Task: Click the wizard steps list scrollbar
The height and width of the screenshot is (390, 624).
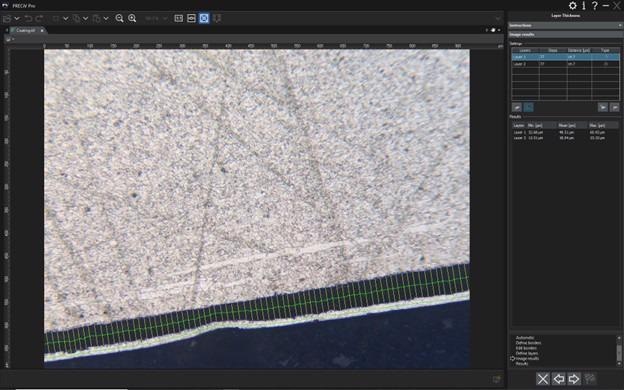Action: click(619, 351)
